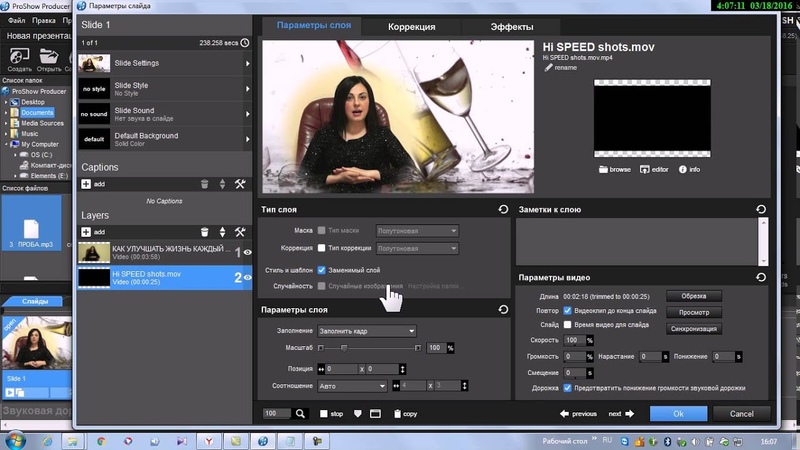This screenshot has width=800, height=450.
Task: Copy settings with copy icon
Action: pos(397,414)
